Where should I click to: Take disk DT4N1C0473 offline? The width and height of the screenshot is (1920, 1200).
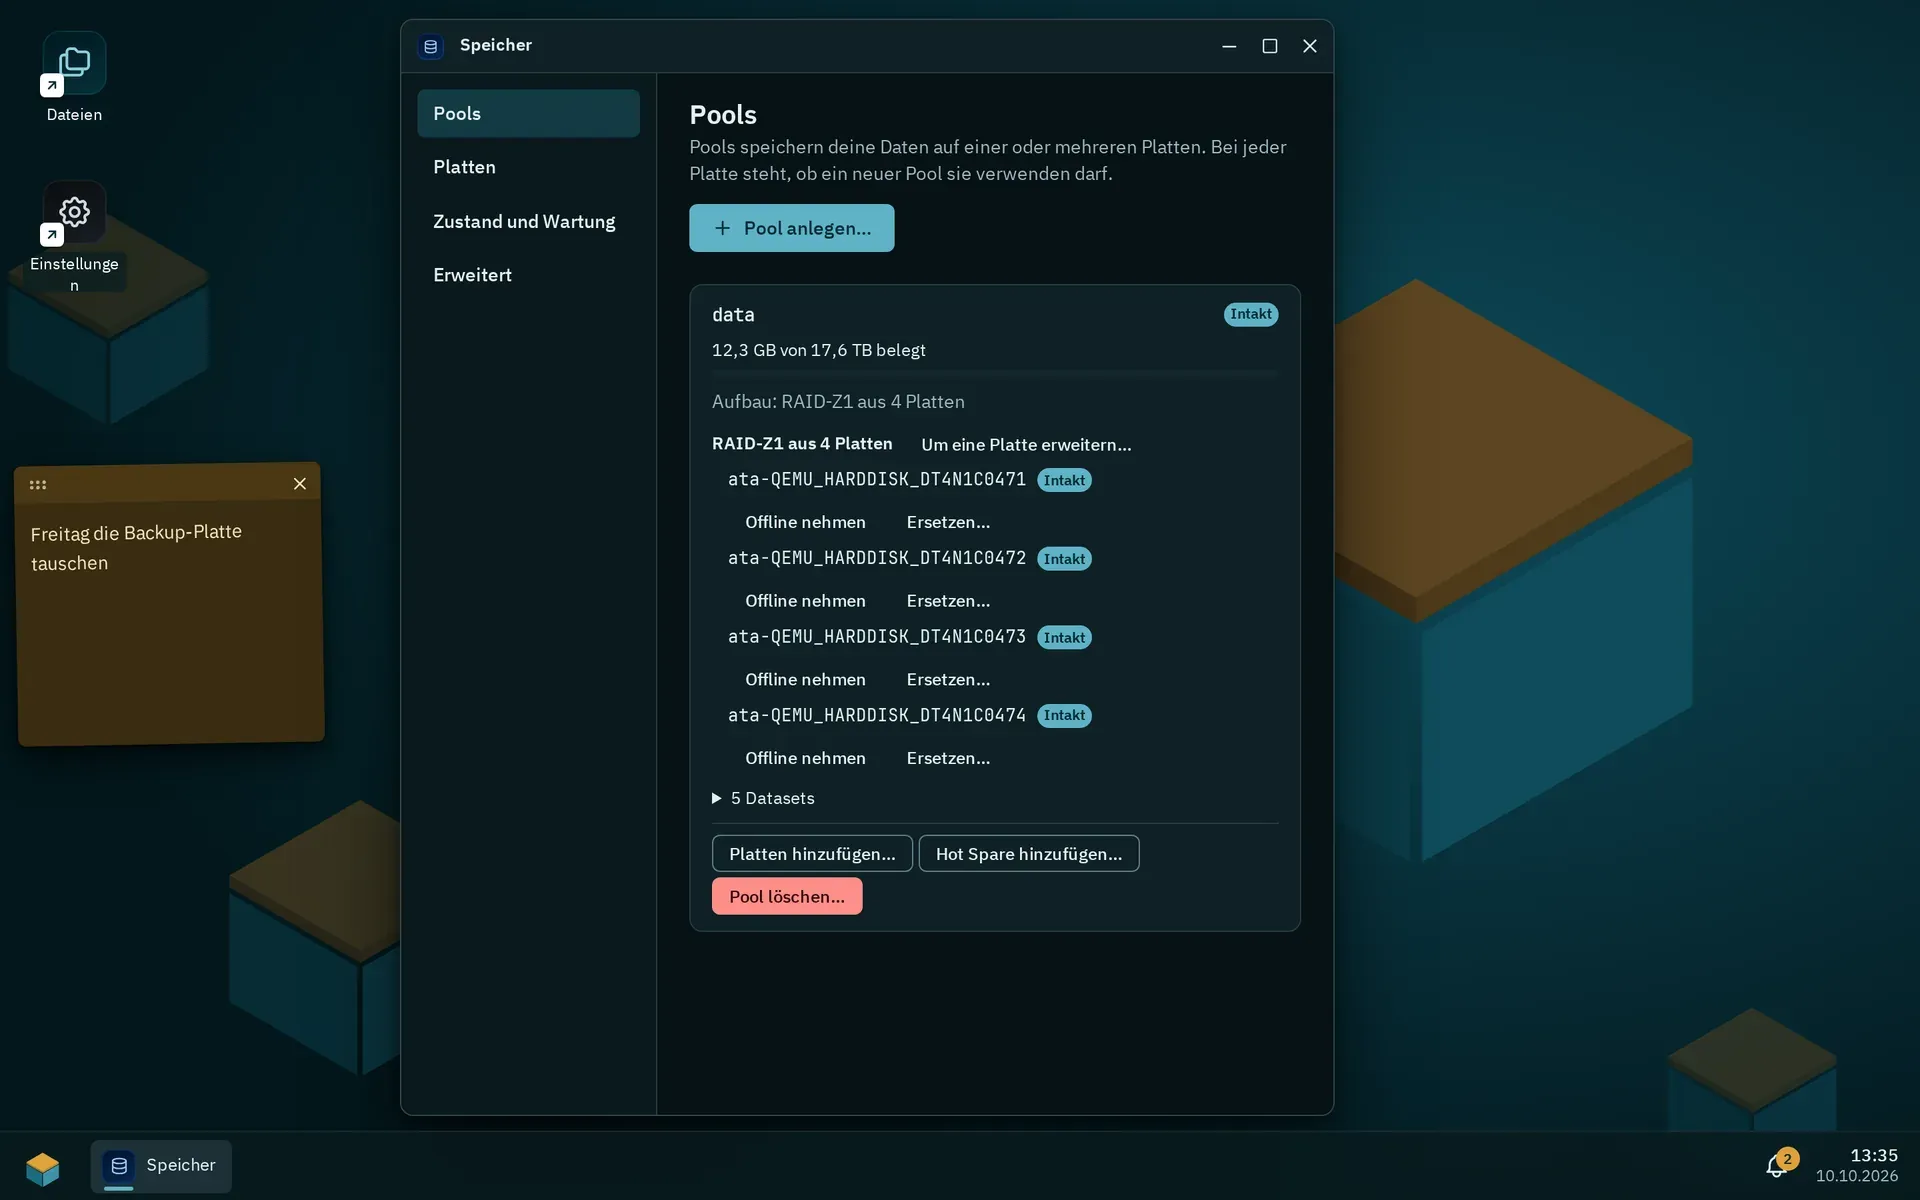pyautogui.click(x=805, y=680)
